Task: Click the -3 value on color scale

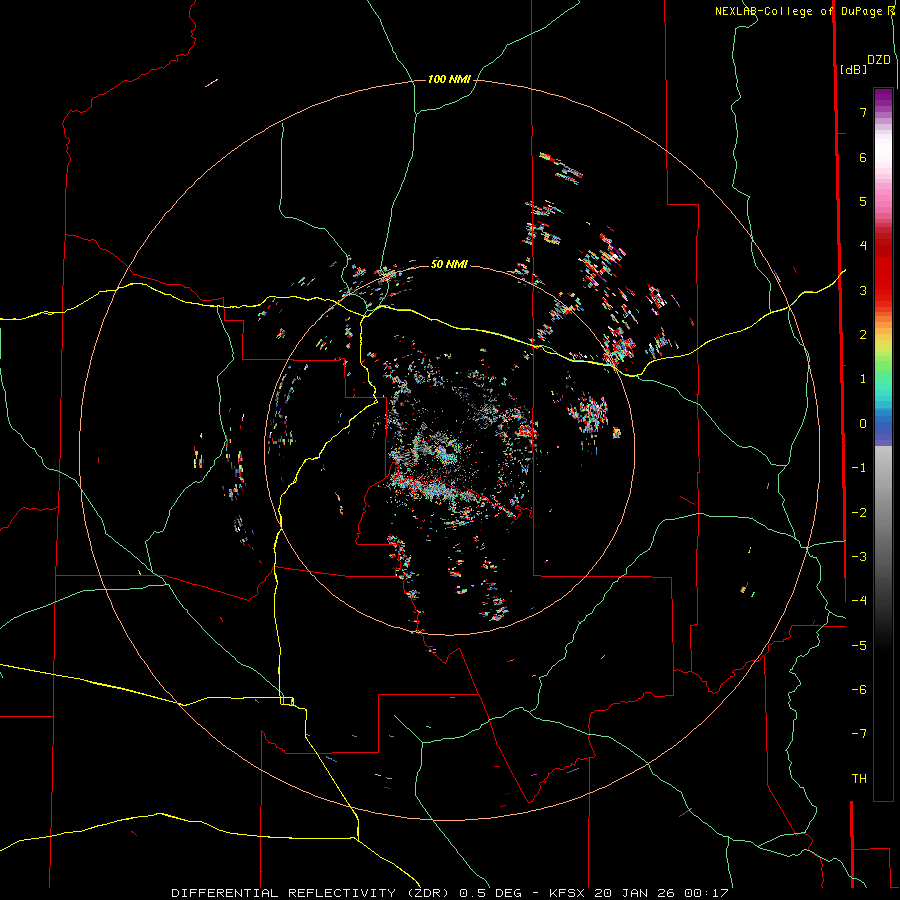Action: pos(859,556)
